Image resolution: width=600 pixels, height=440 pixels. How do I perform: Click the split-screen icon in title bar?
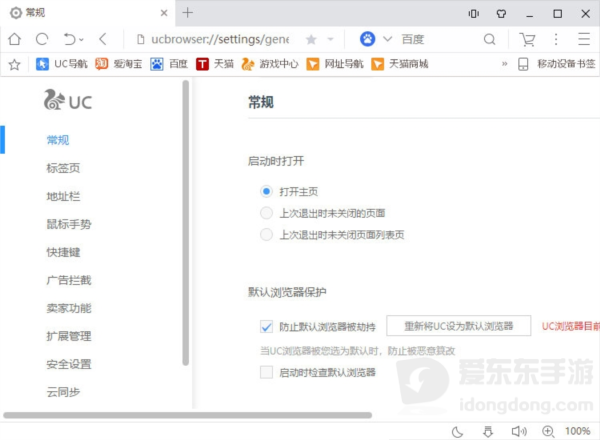pos(474,14)
